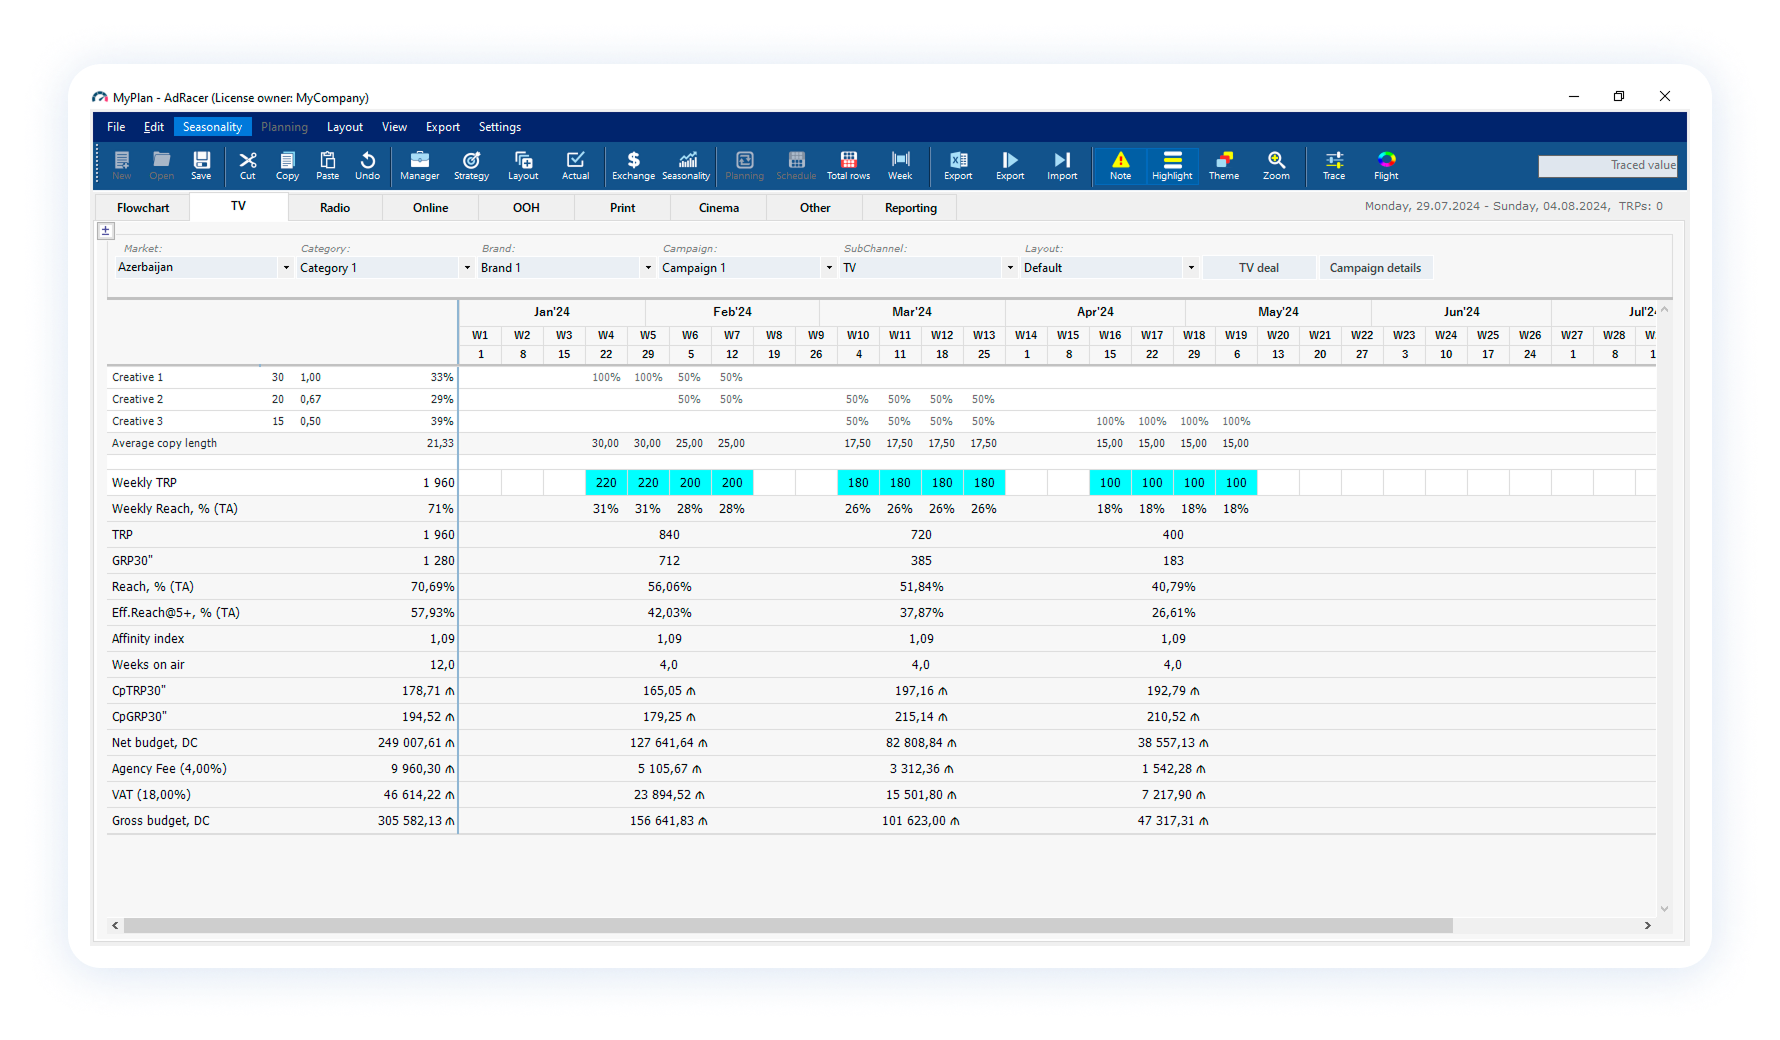Select the Creative 1 row label

coord(137,378)
